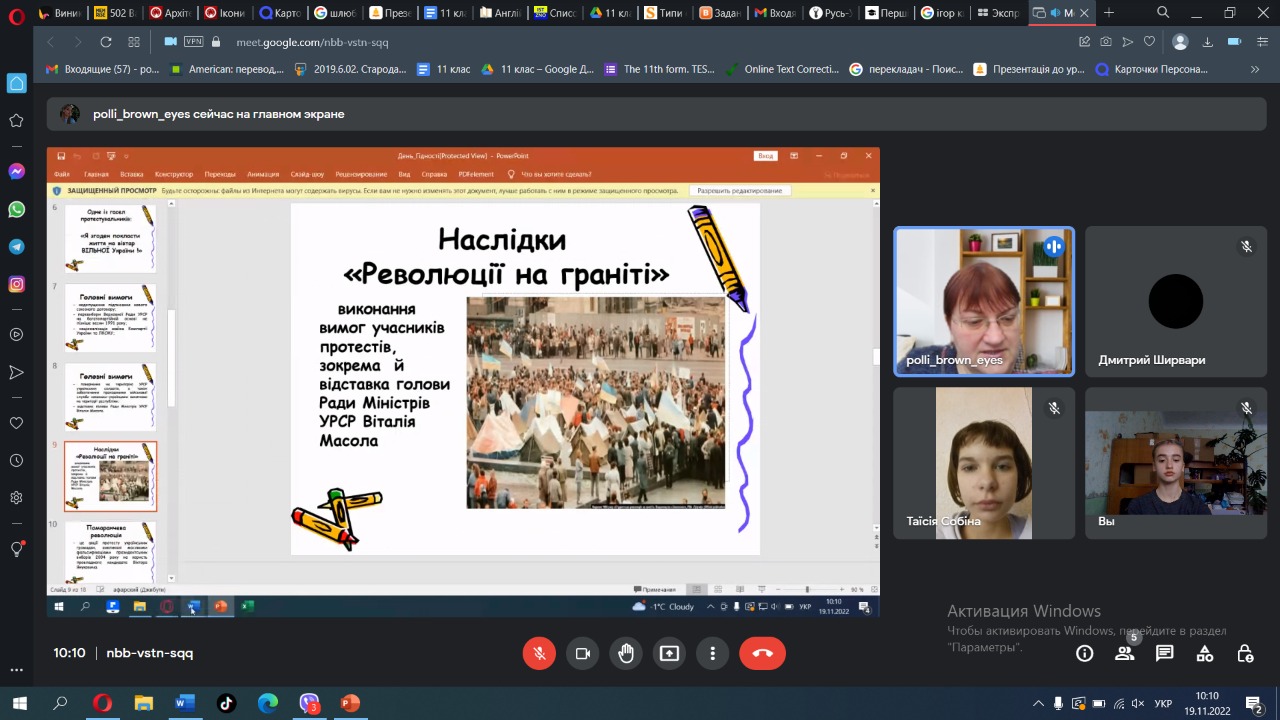Open the search-in-tabs magnifier

click(1163, 13)
